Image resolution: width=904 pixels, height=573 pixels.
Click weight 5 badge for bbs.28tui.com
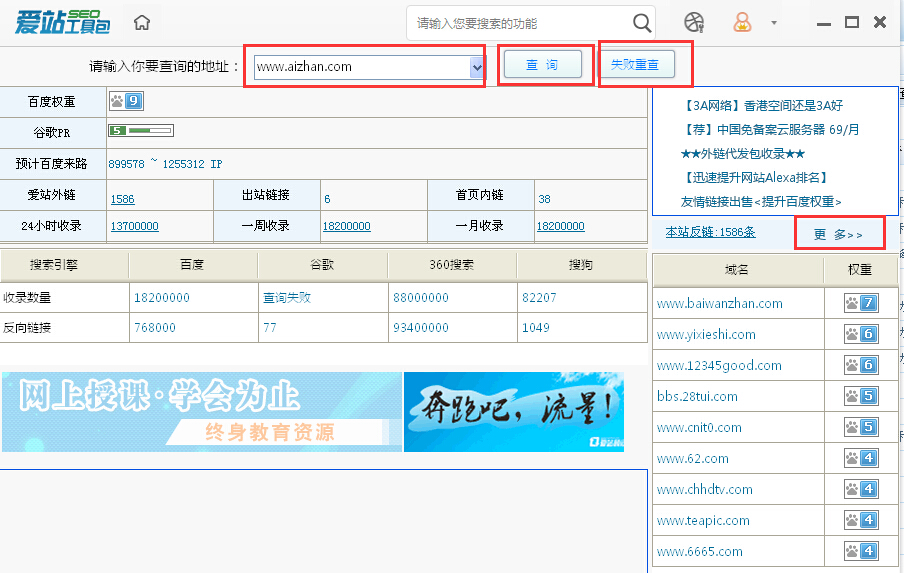click(860, 396)
